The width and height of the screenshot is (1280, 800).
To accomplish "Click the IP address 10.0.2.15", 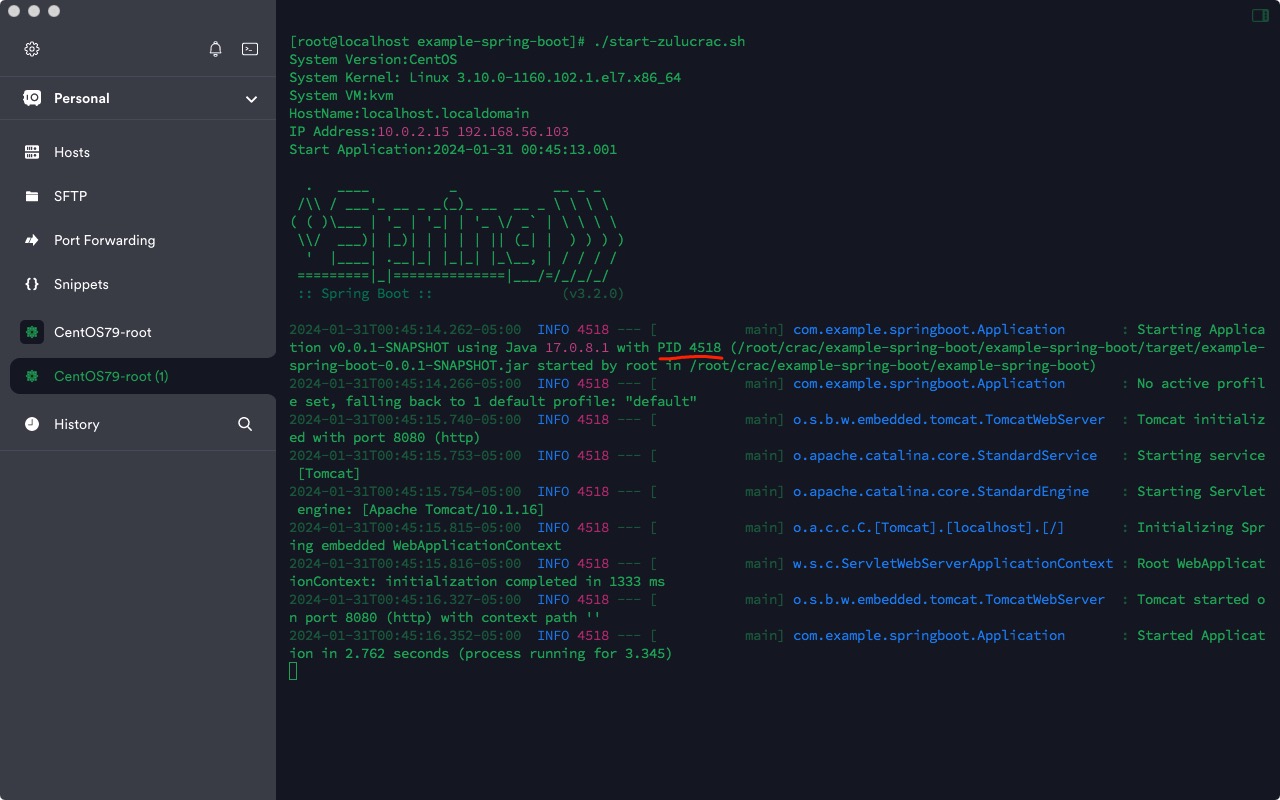I will coord(413,132).
